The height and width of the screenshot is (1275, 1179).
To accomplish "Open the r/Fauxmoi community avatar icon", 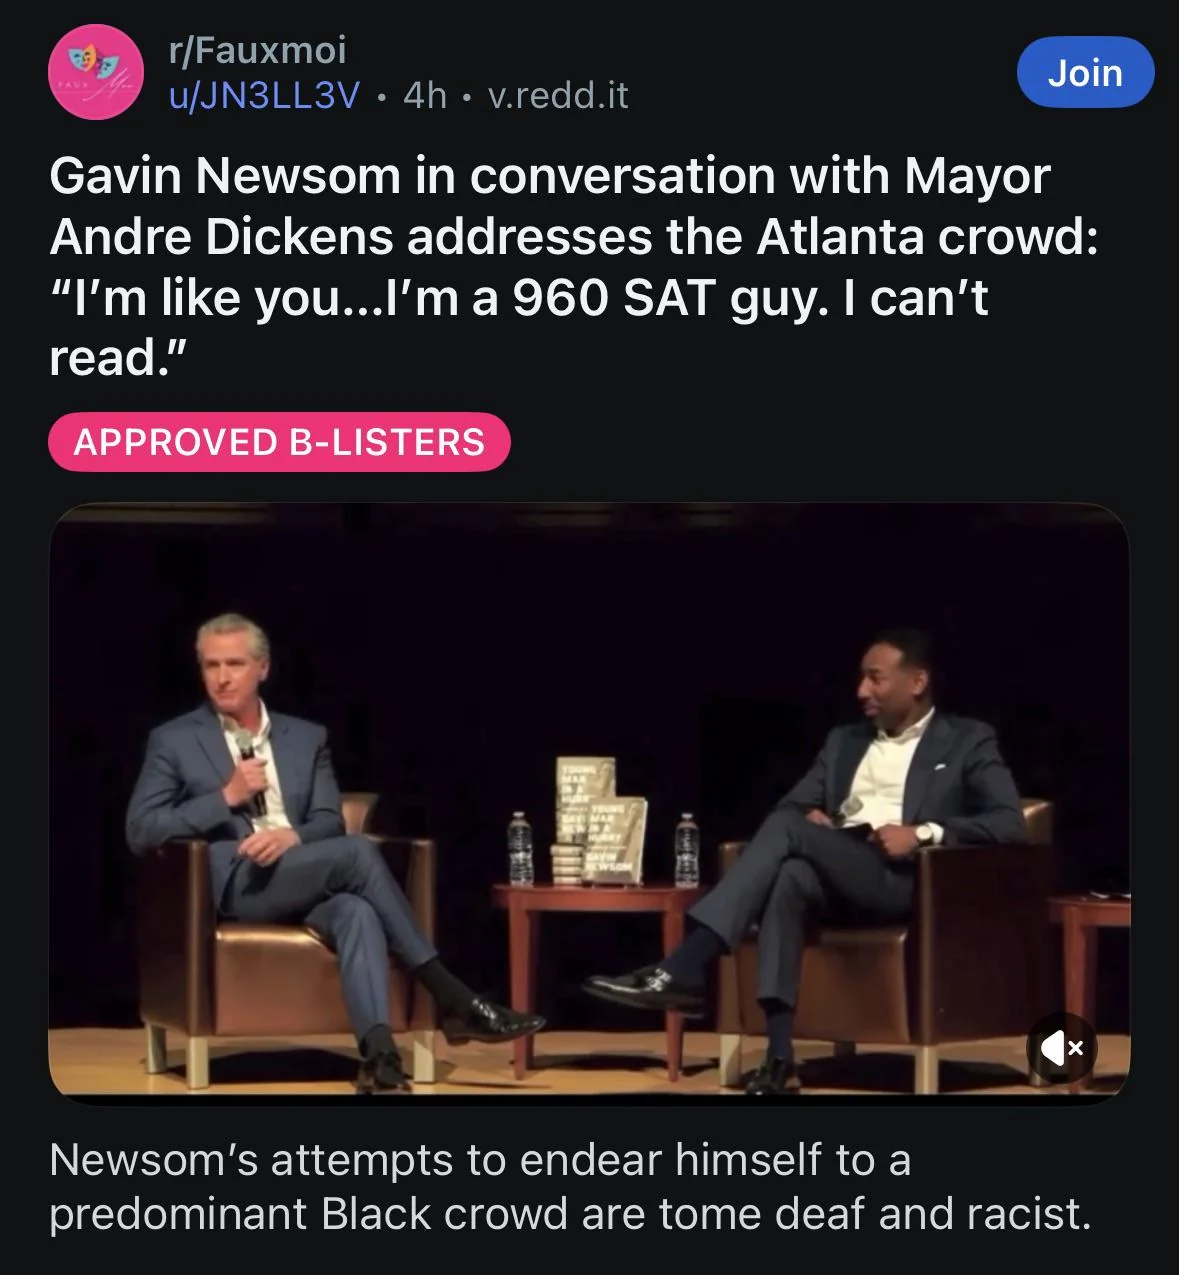I will 96,73.
